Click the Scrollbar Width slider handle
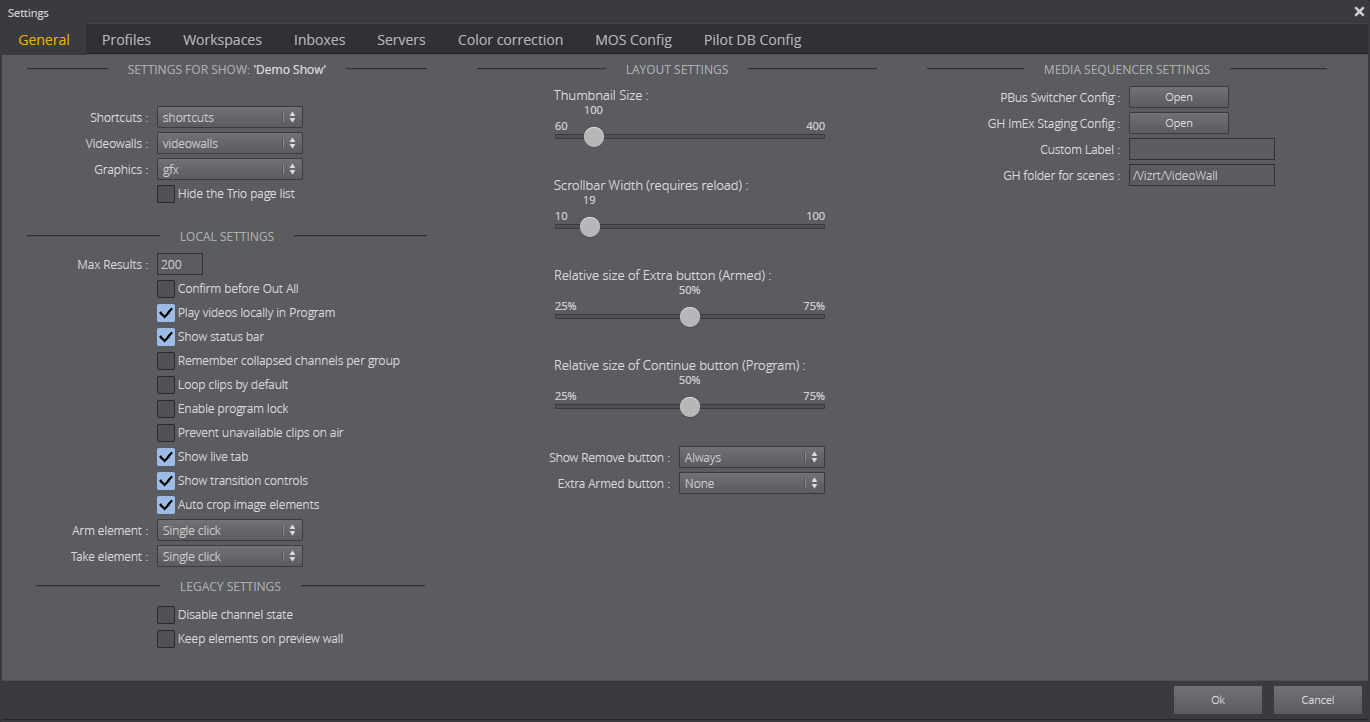The width and height of the screenshot is (1370, 722). click(590, 227)
